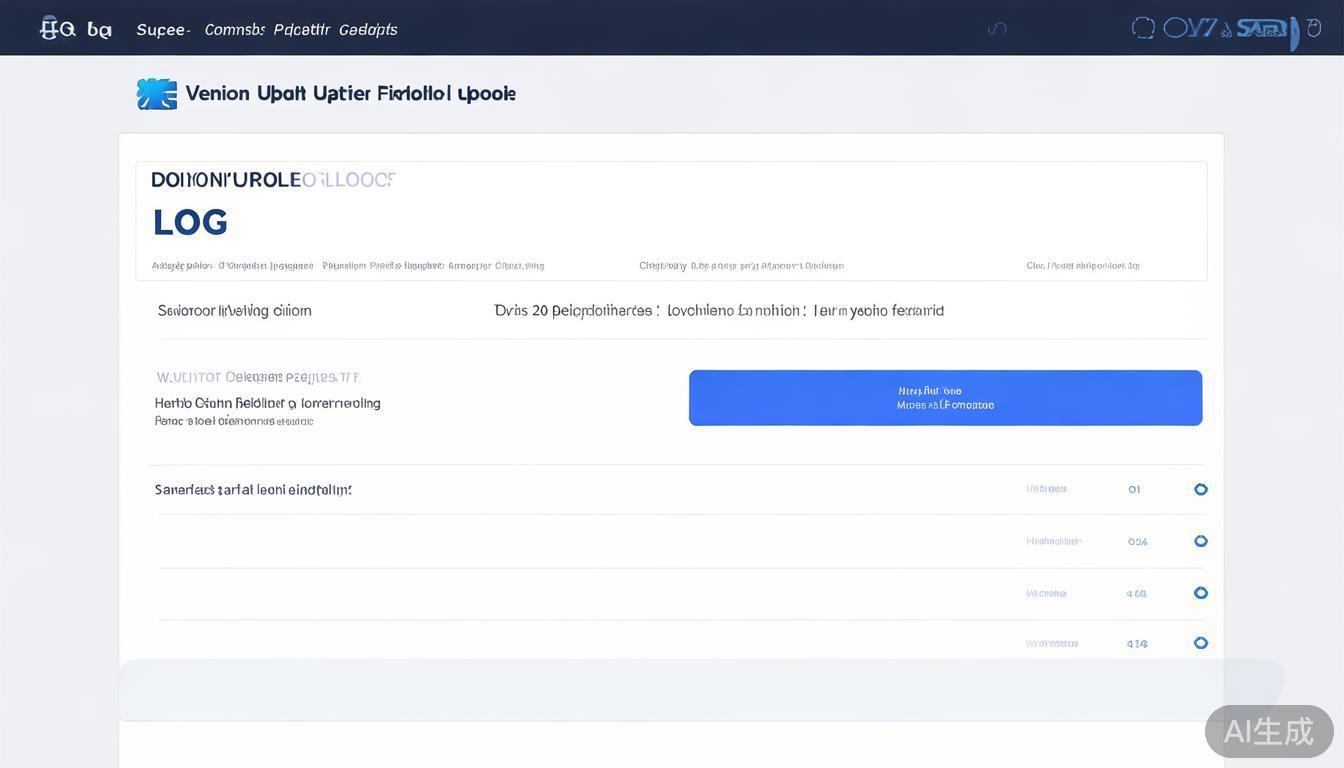The height and width of the screenshot is (768, 1344).
Task: Click the faint refresh icon in the top bar
Action: tap(997, 28)
